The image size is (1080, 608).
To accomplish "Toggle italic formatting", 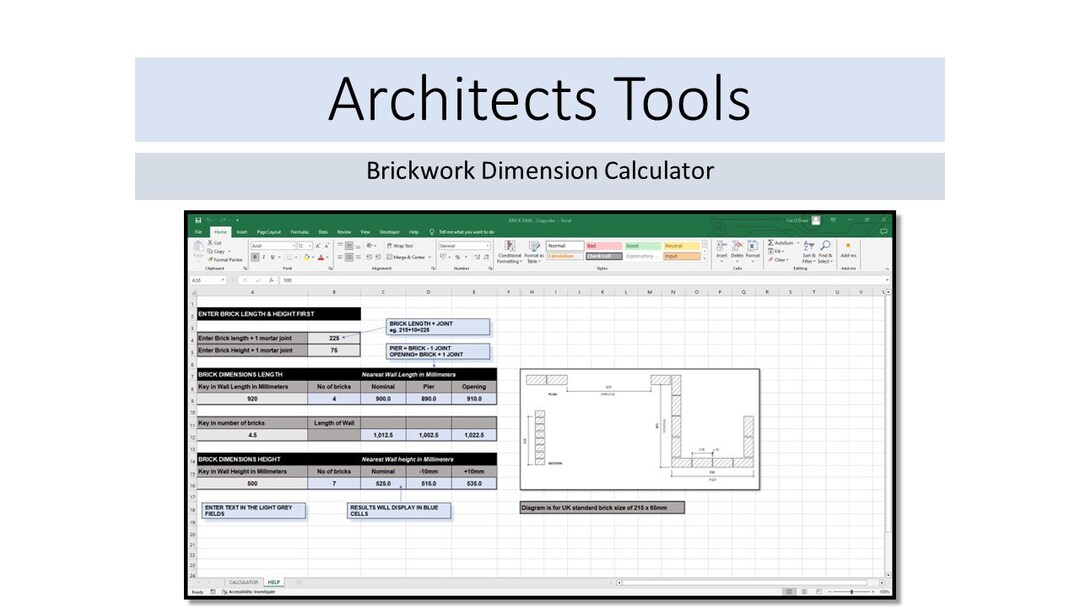I will (x=264, y=257).
